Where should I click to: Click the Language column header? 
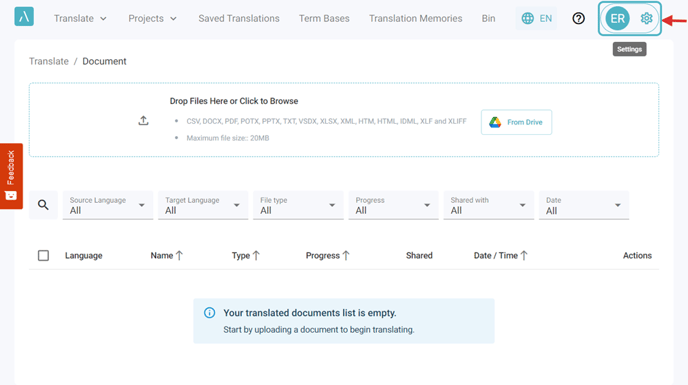click(x=83, y=255)
